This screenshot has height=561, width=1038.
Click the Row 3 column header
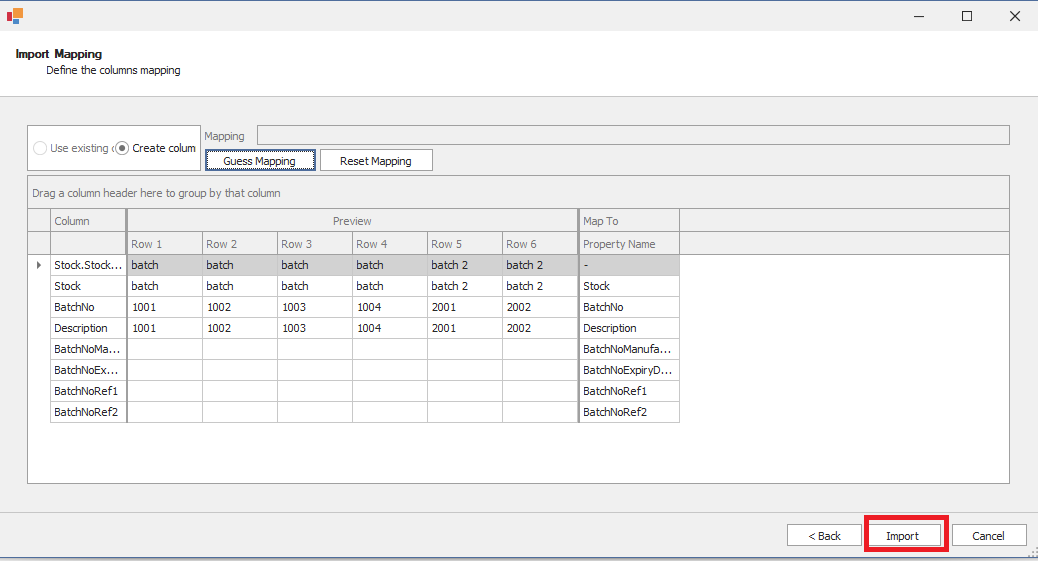[314, 244]
